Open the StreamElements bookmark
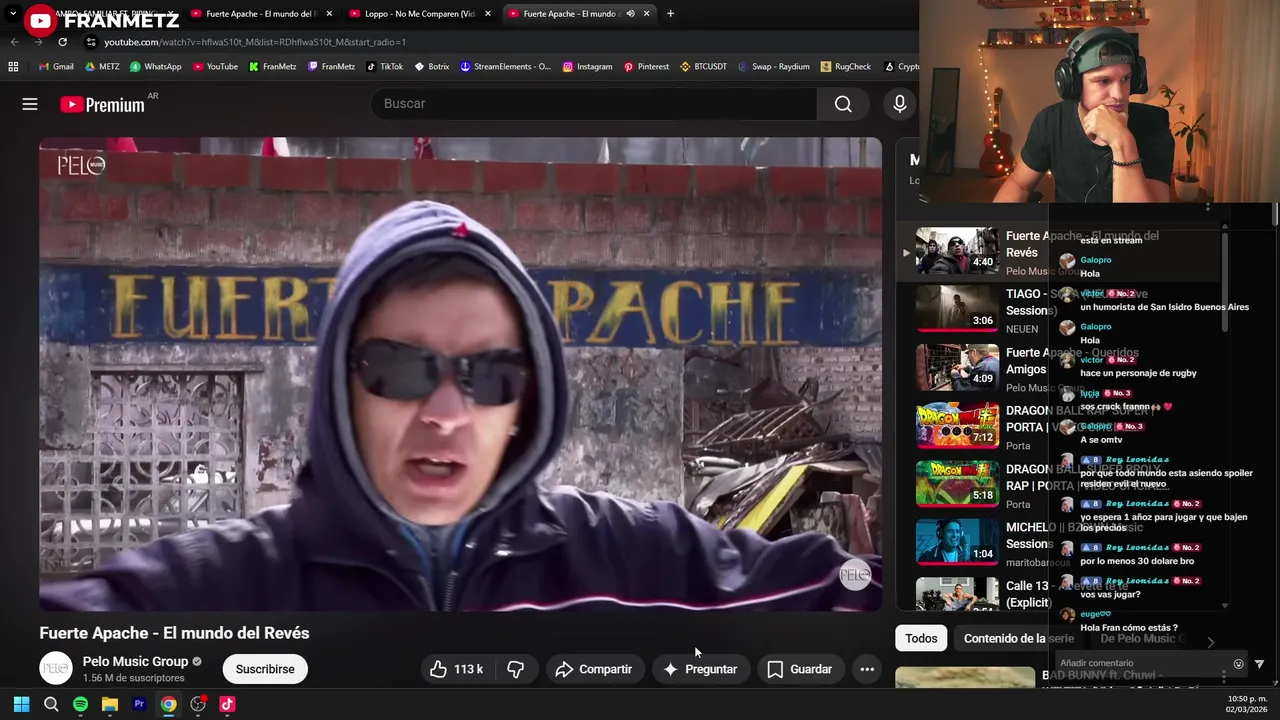1280x720 pixels. click(x=505, y=67)
